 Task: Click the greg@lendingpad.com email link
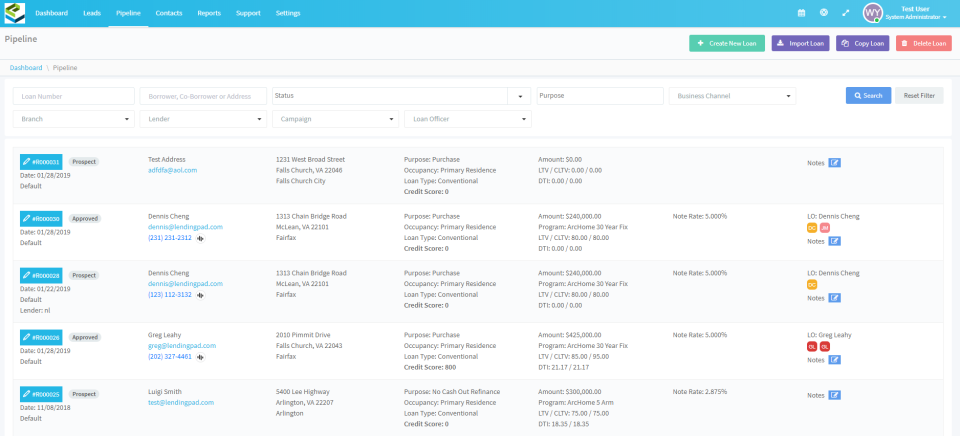[182, 345]
